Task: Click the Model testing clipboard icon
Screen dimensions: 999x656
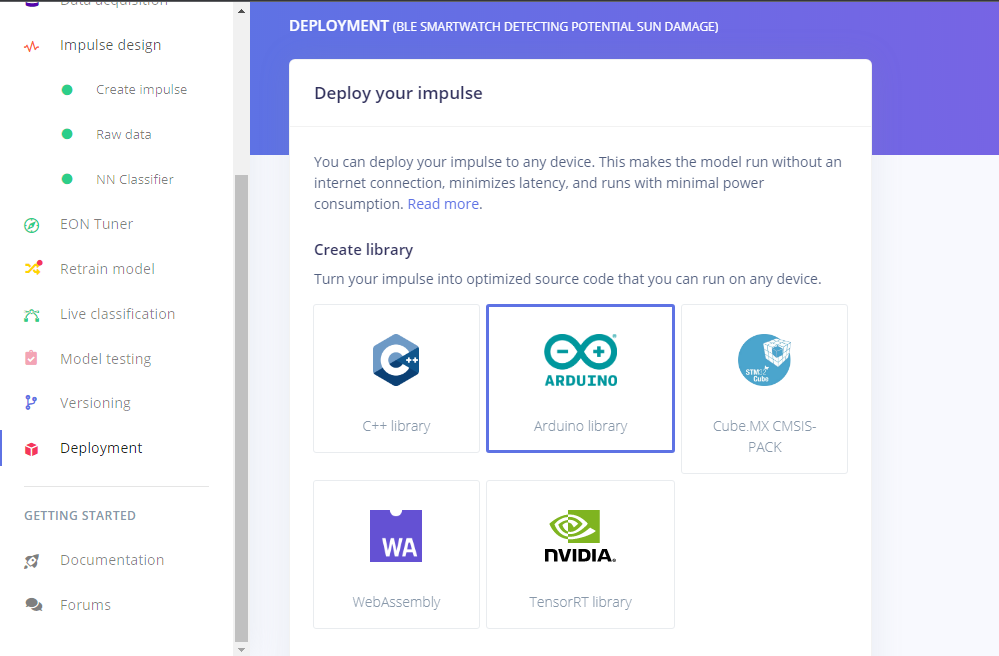Action: (31, 358)
